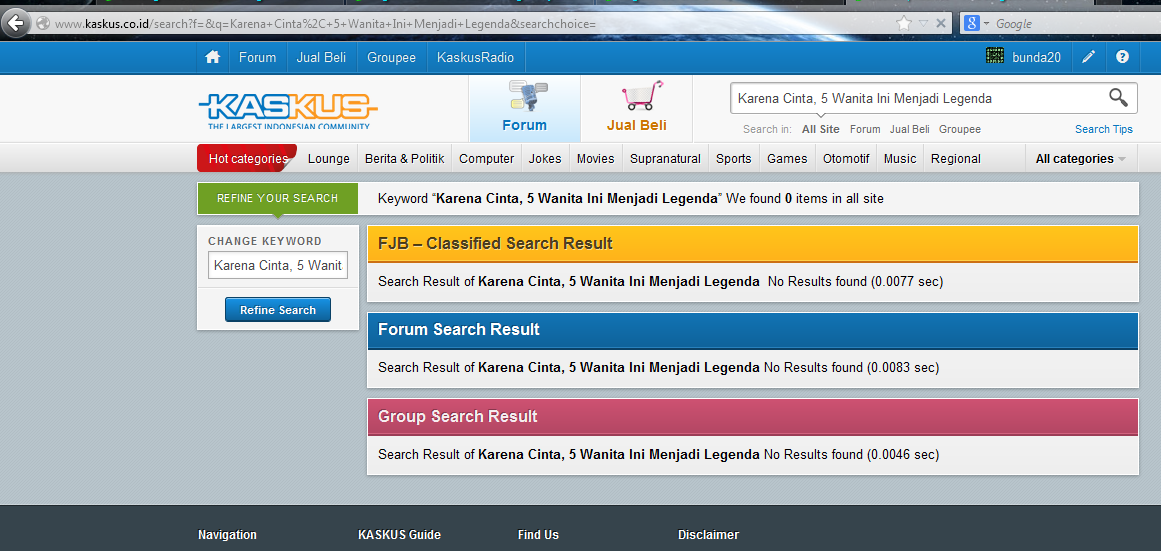The image size is (1161, 551).
Task: Click the KASKUS logo
Action: (288, 111)
